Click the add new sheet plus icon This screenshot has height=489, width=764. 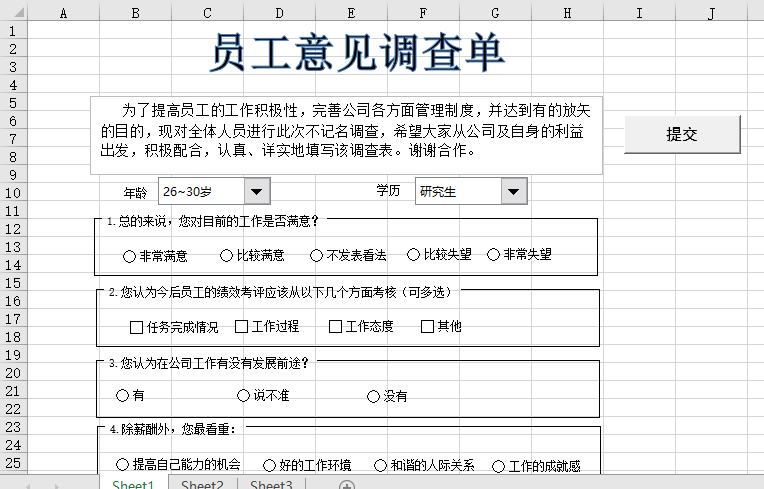[347, 485]
